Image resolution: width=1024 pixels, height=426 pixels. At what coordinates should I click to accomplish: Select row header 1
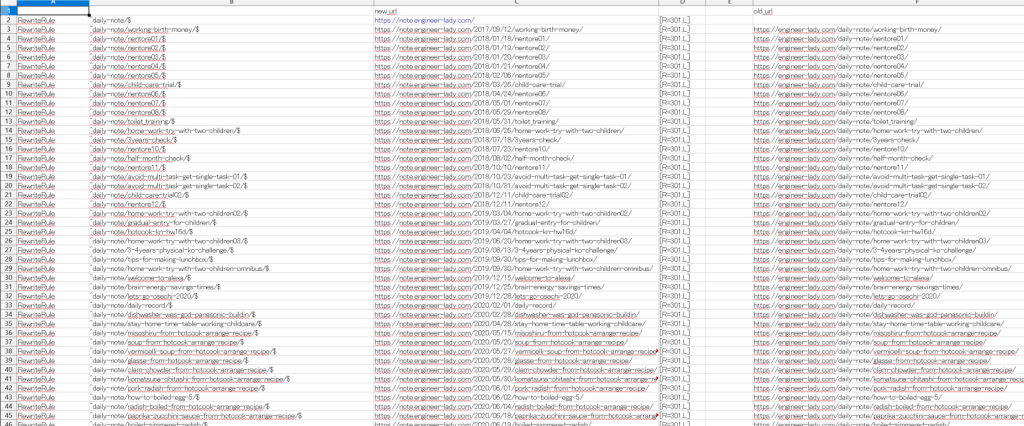click(8, 11)
